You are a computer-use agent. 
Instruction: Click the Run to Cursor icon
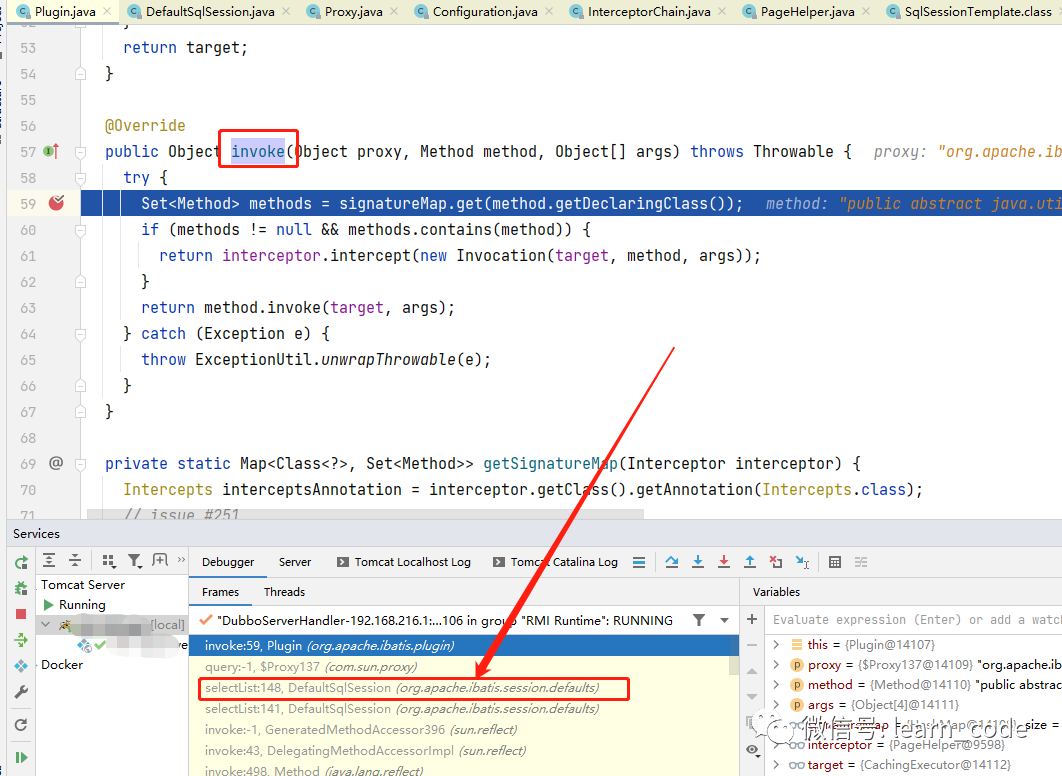[802, 562]
